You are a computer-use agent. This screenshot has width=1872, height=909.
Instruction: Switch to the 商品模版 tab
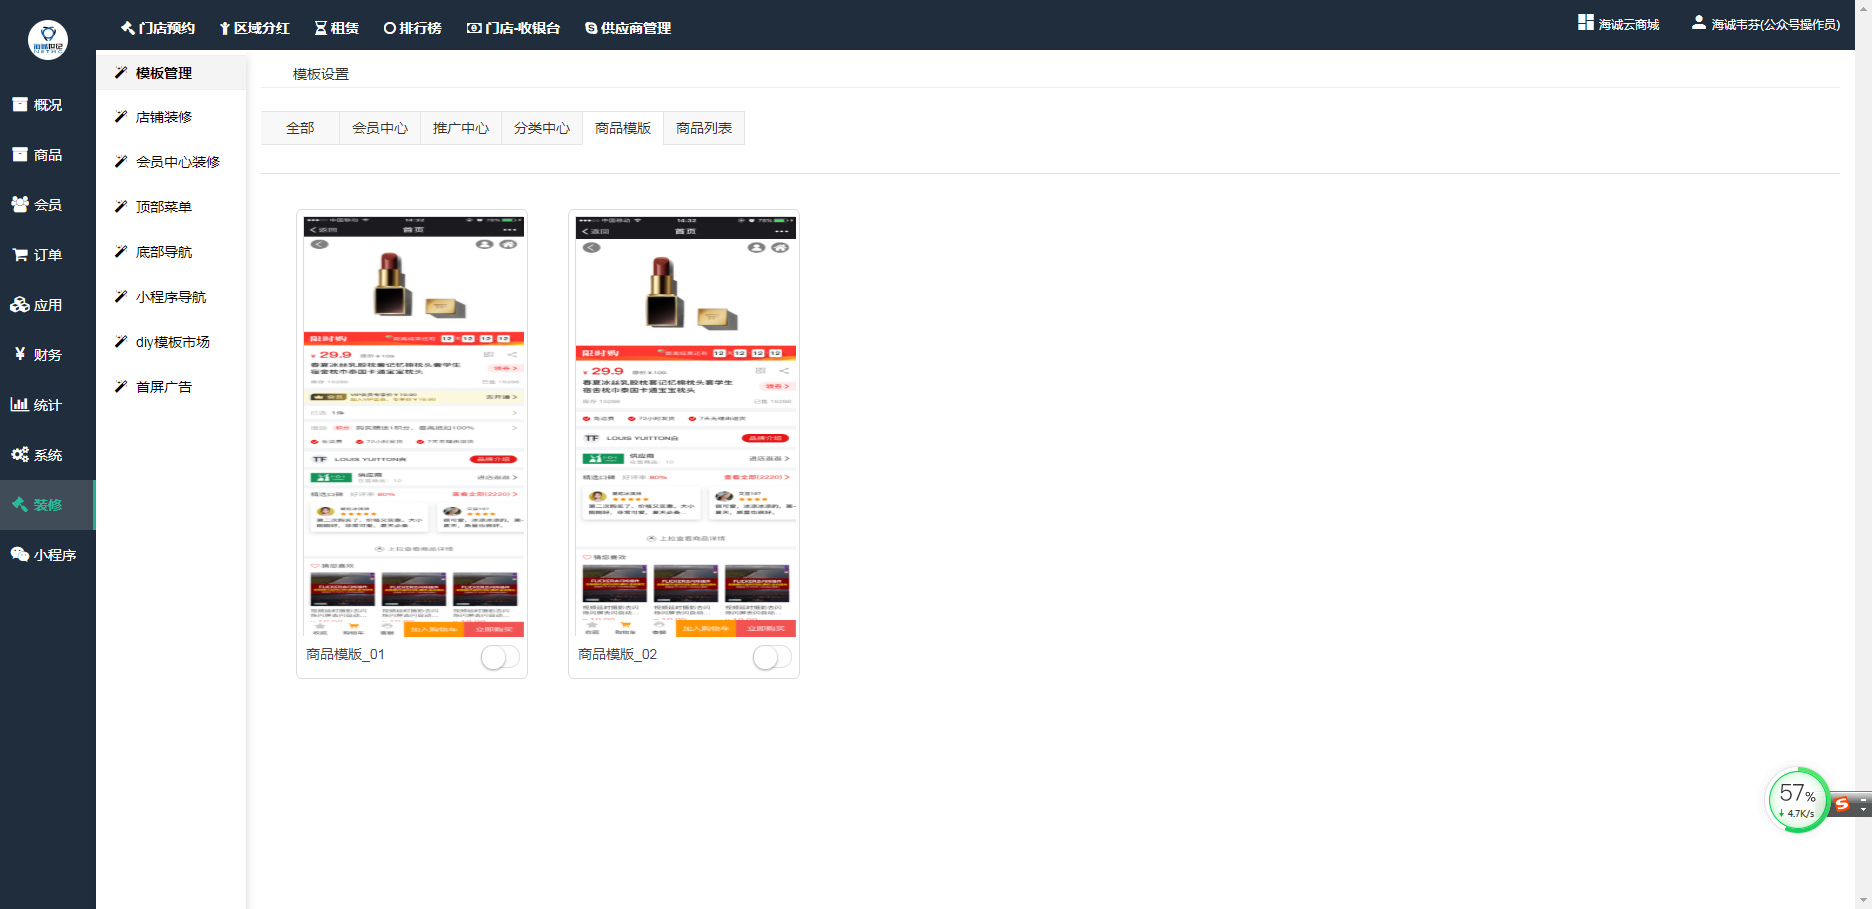[623, 128]
